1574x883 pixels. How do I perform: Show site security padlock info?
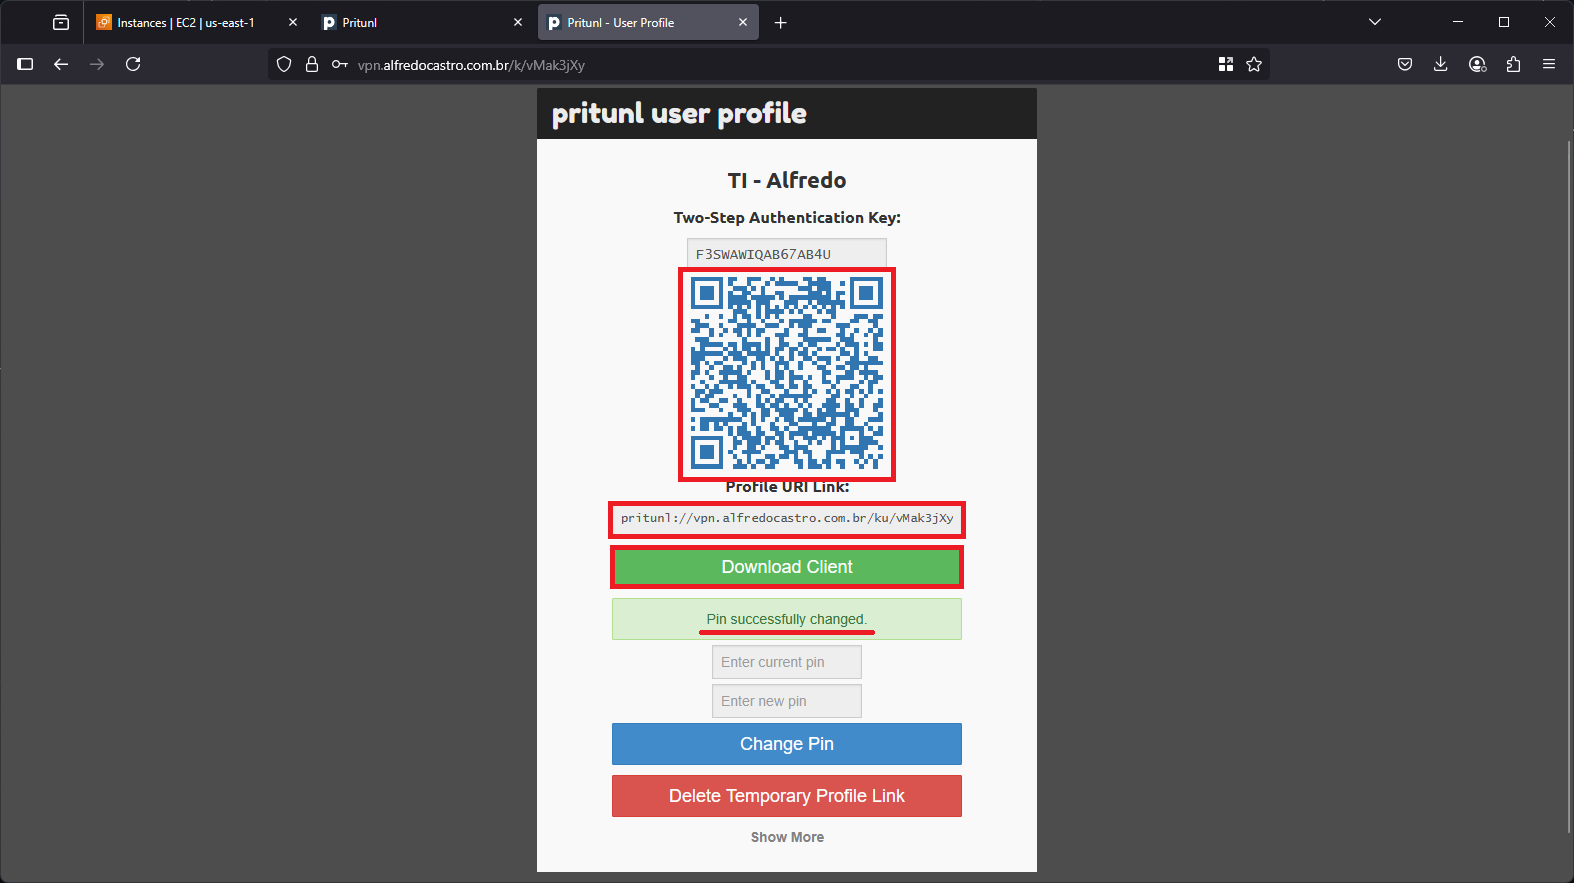pos(312,64)
